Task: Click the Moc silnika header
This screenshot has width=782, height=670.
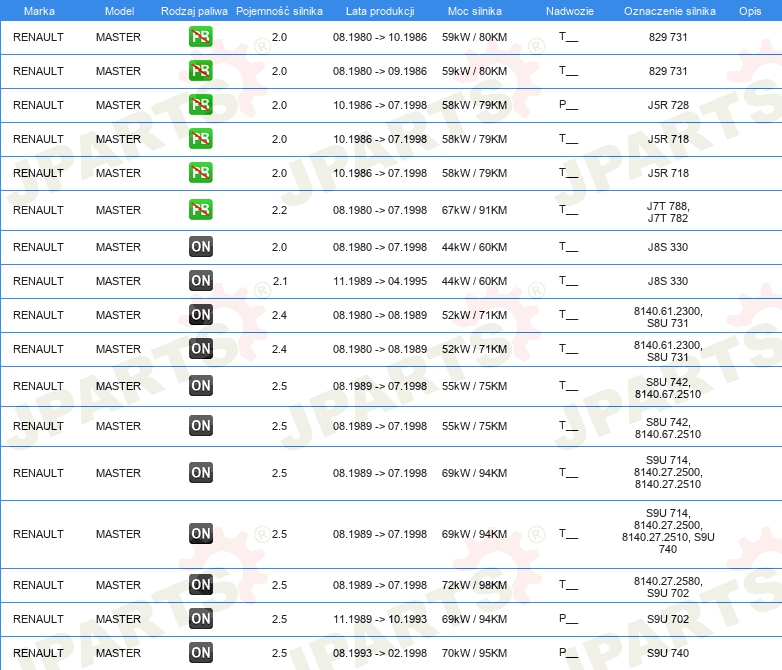Action: click(474, 11)
